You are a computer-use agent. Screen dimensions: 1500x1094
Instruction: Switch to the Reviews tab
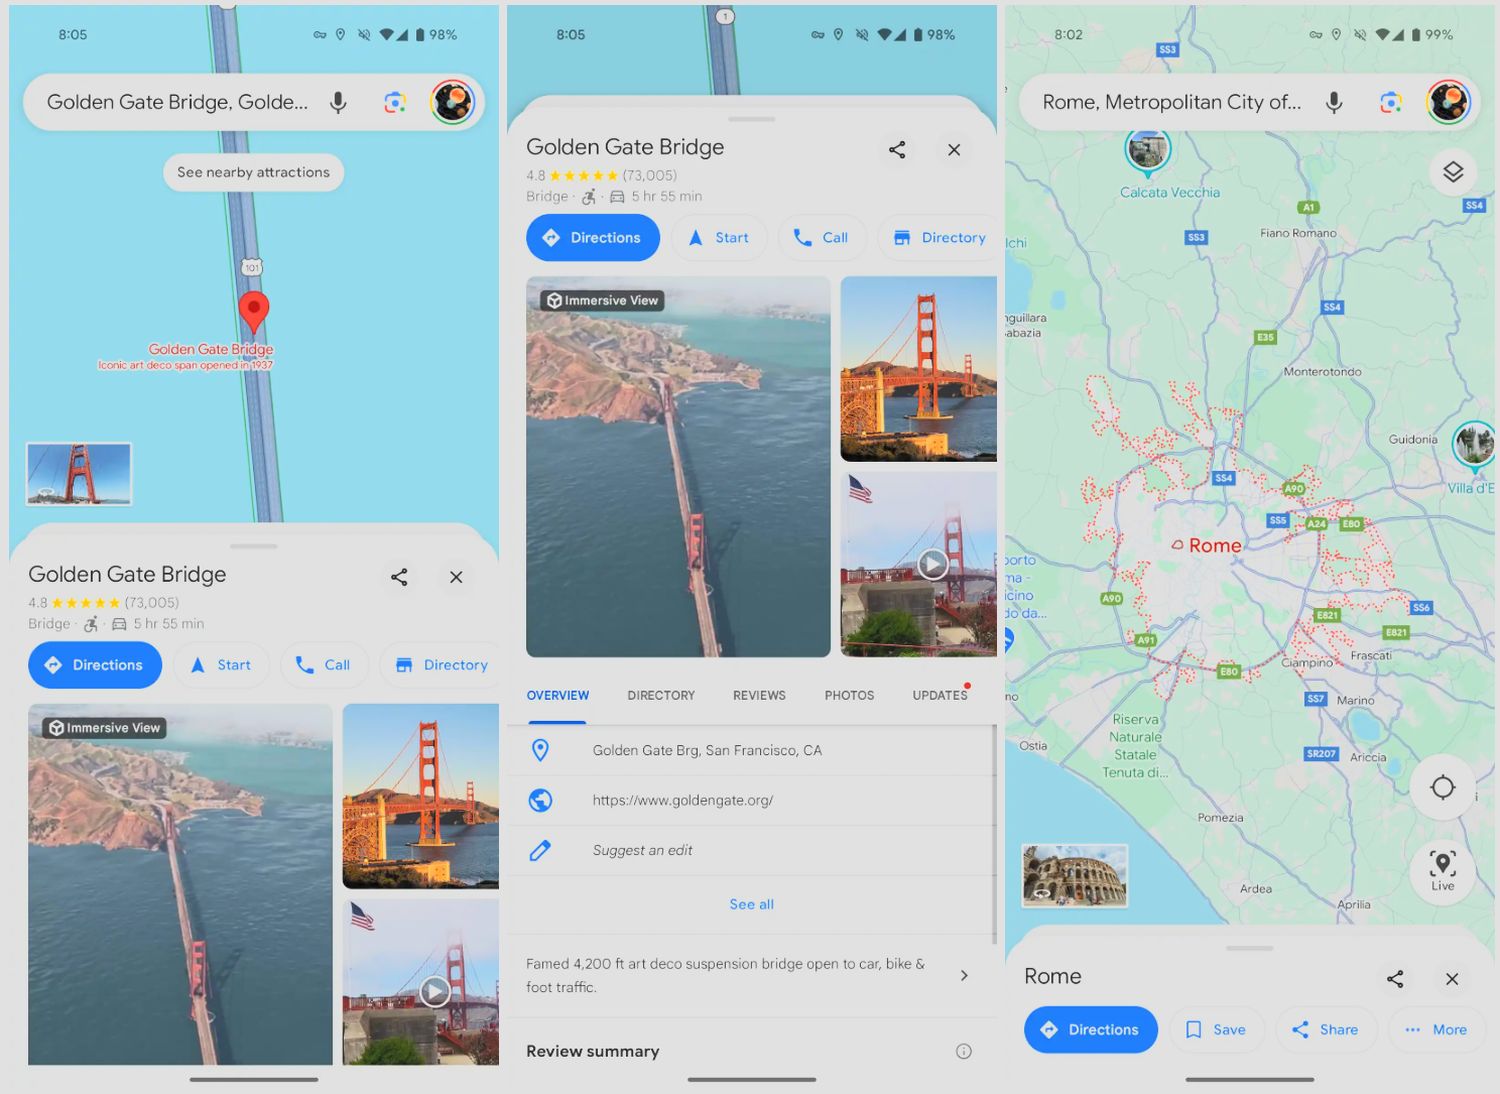click(x=759, y=695)
